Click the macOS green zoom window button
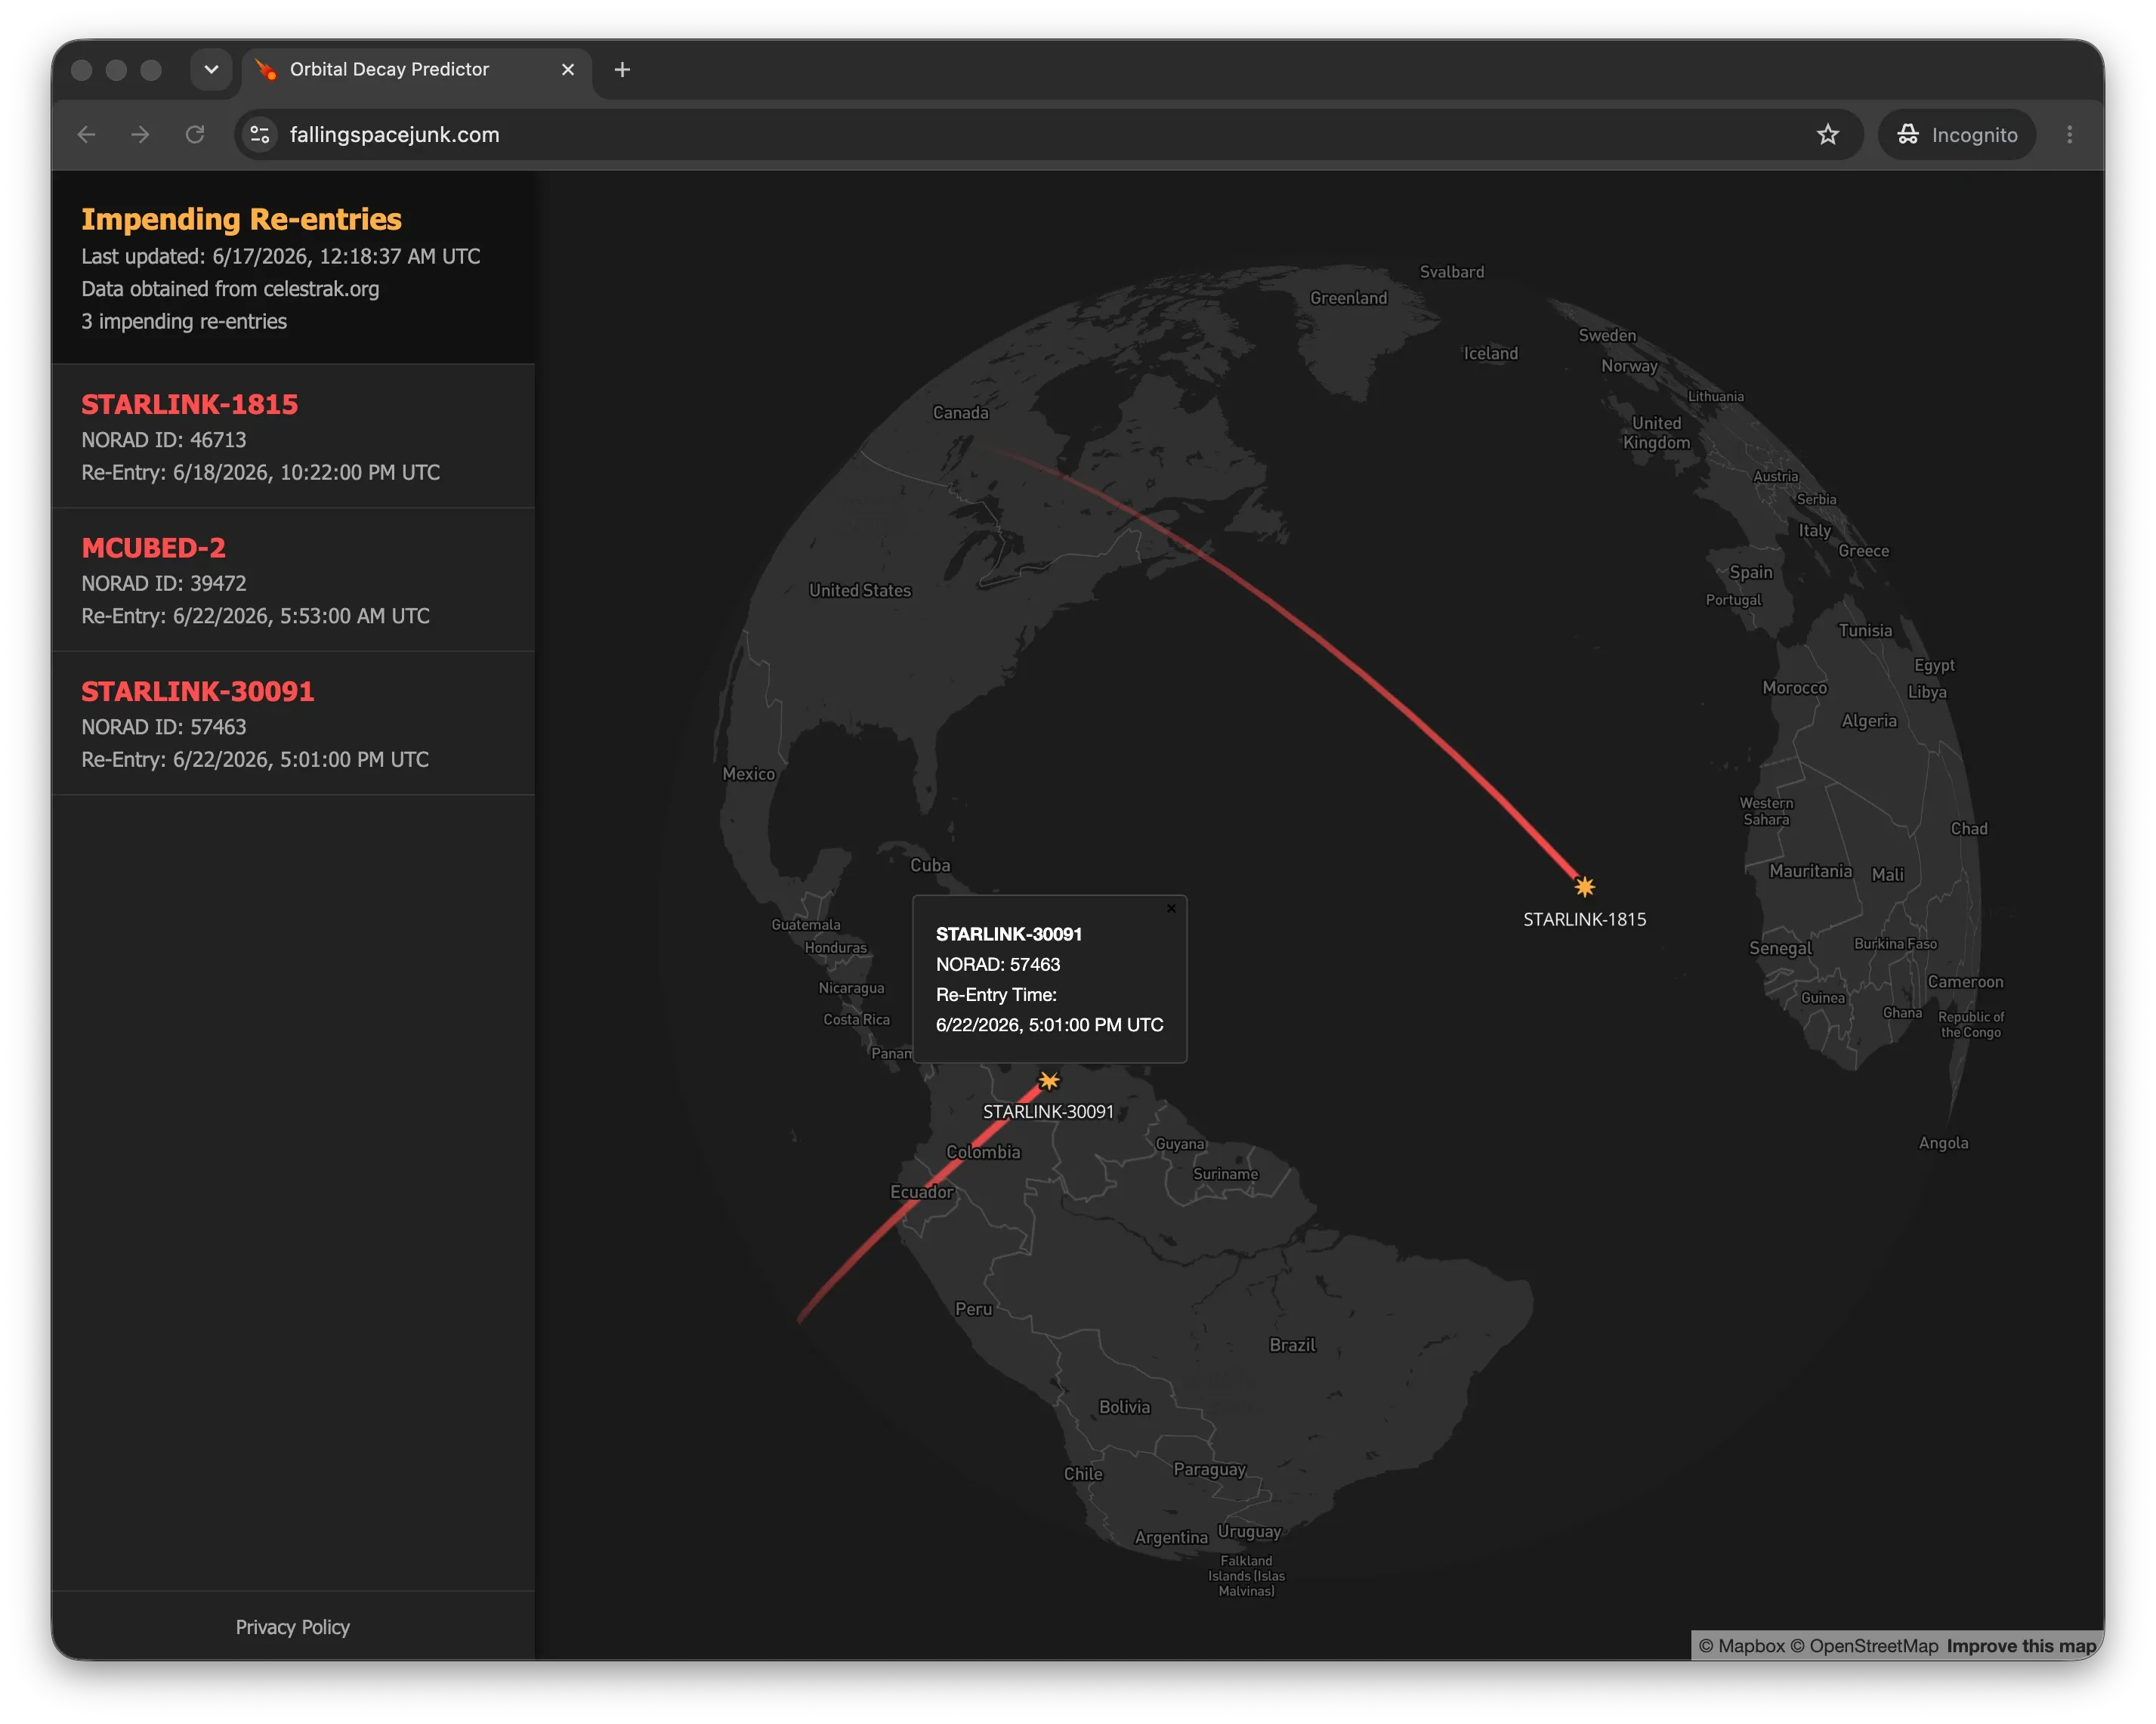 pyautogui.click(x=151, y=70)
